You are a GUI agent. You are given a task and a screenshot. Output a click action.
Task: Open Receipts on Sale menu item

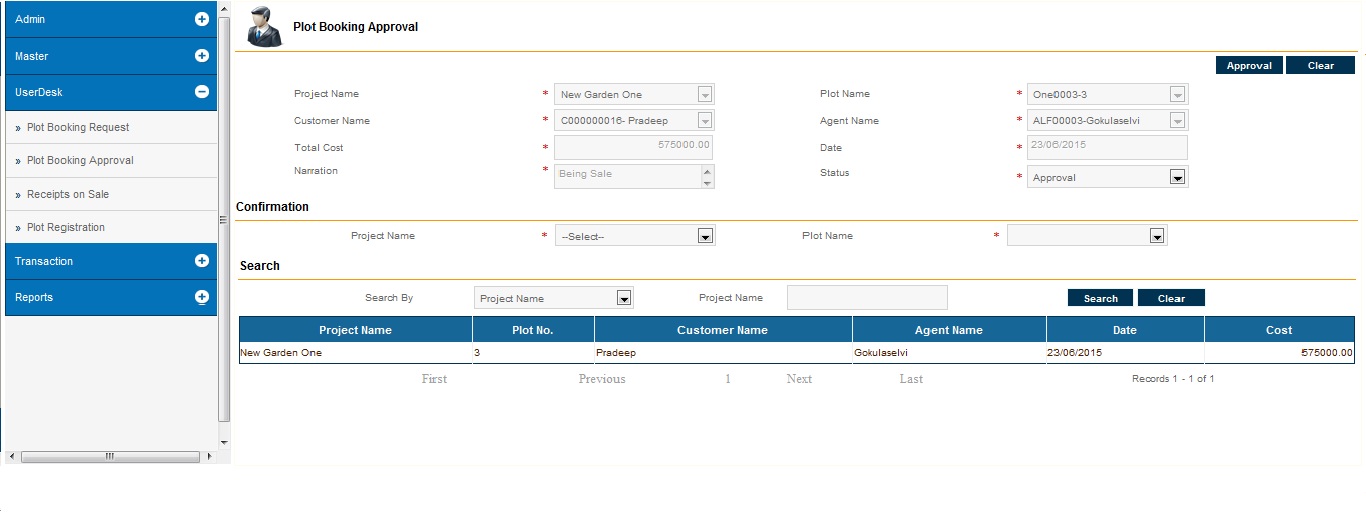(x=68, y=194)
